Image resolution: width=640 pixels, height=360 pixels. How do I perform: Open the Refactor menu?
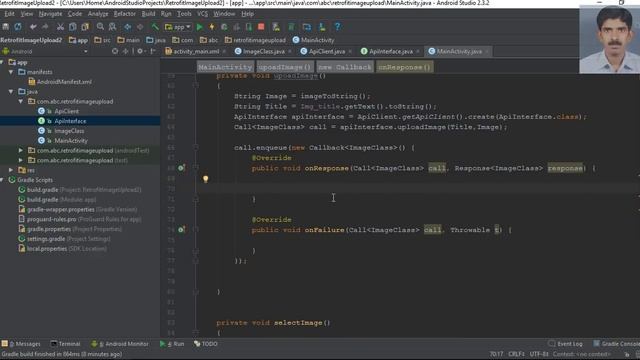[124, 14]
